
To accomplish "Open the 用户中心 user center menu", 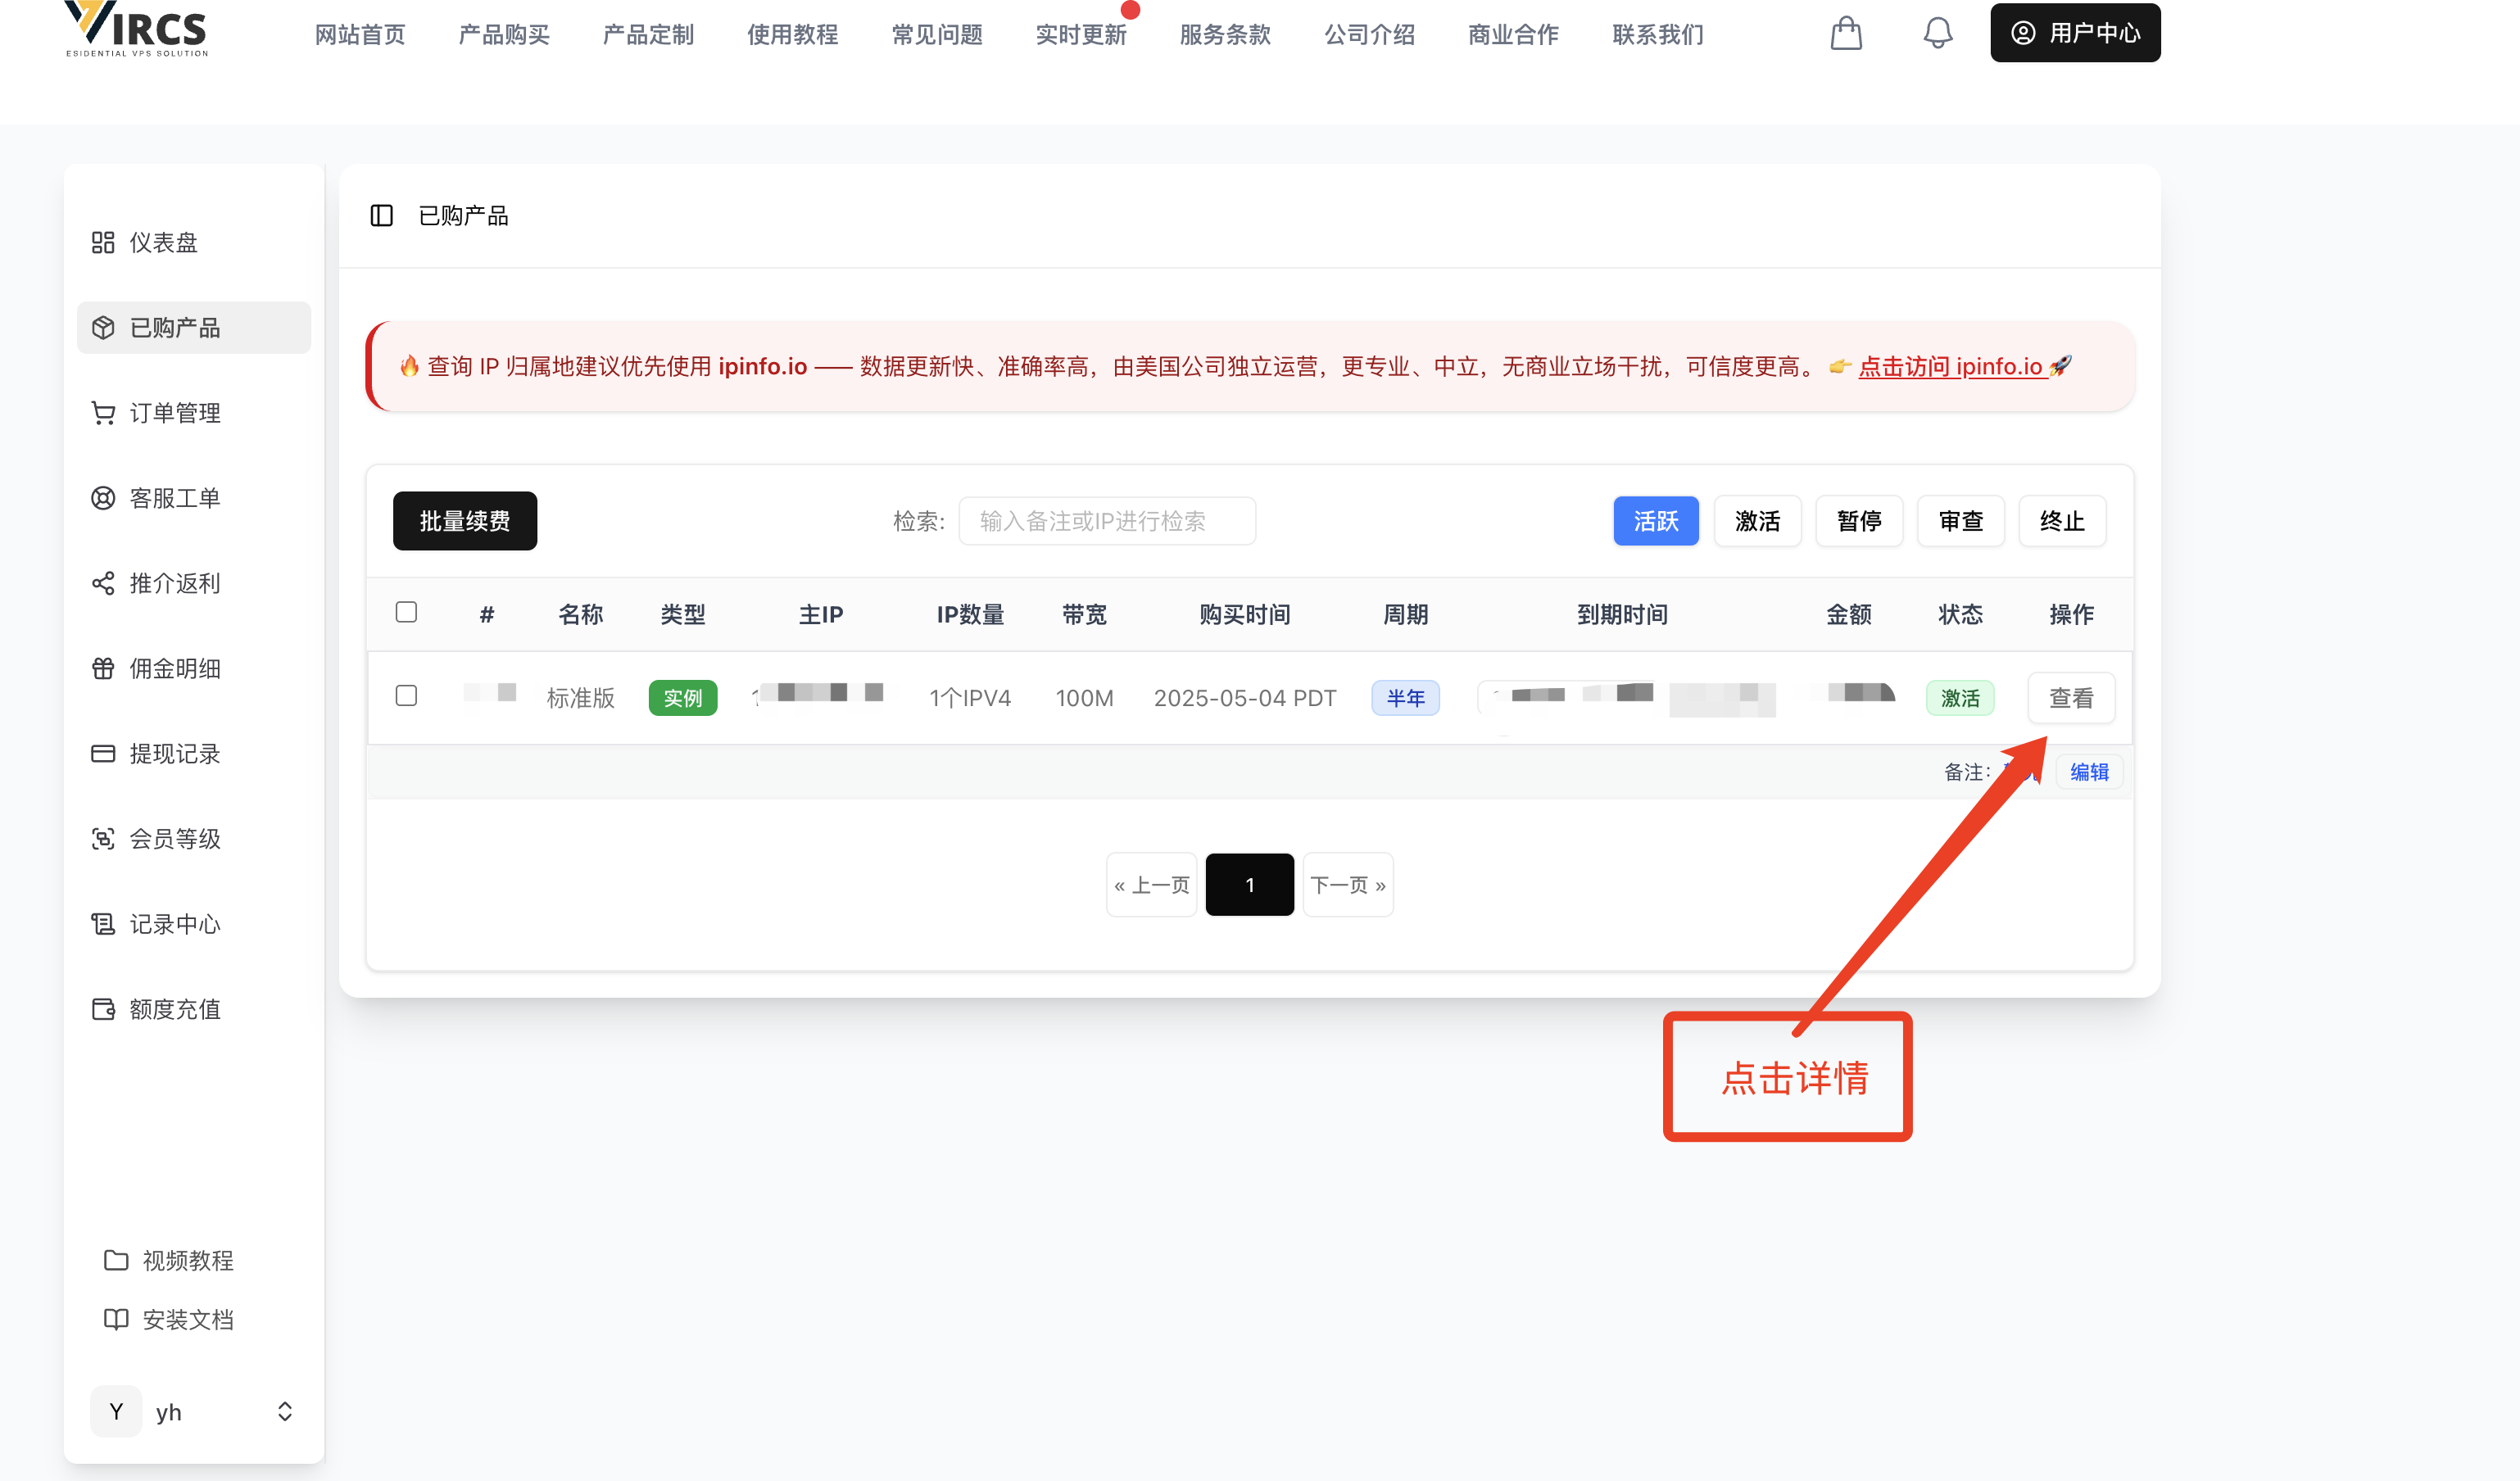I will pyautogui.click(x=2074, y=33).
